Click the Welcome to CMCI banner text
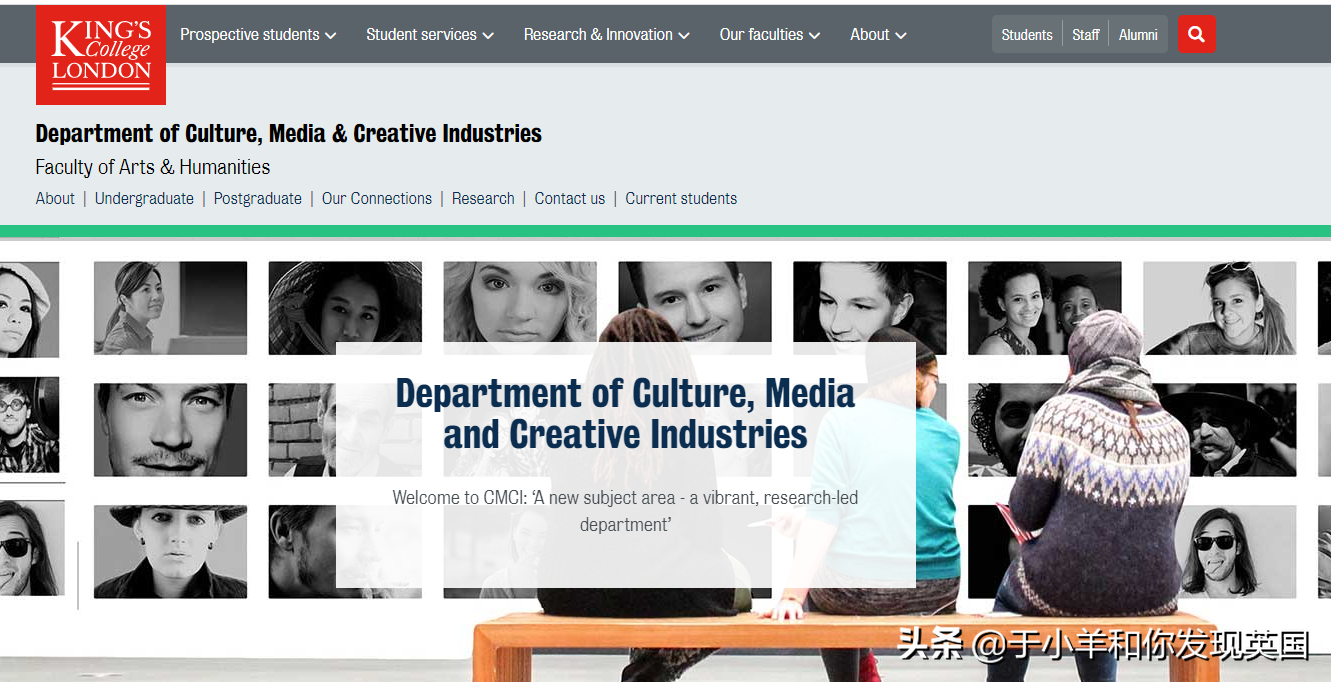Viewport: 1331px width, 682px height. pyautogui.click(x=625, y=511)
